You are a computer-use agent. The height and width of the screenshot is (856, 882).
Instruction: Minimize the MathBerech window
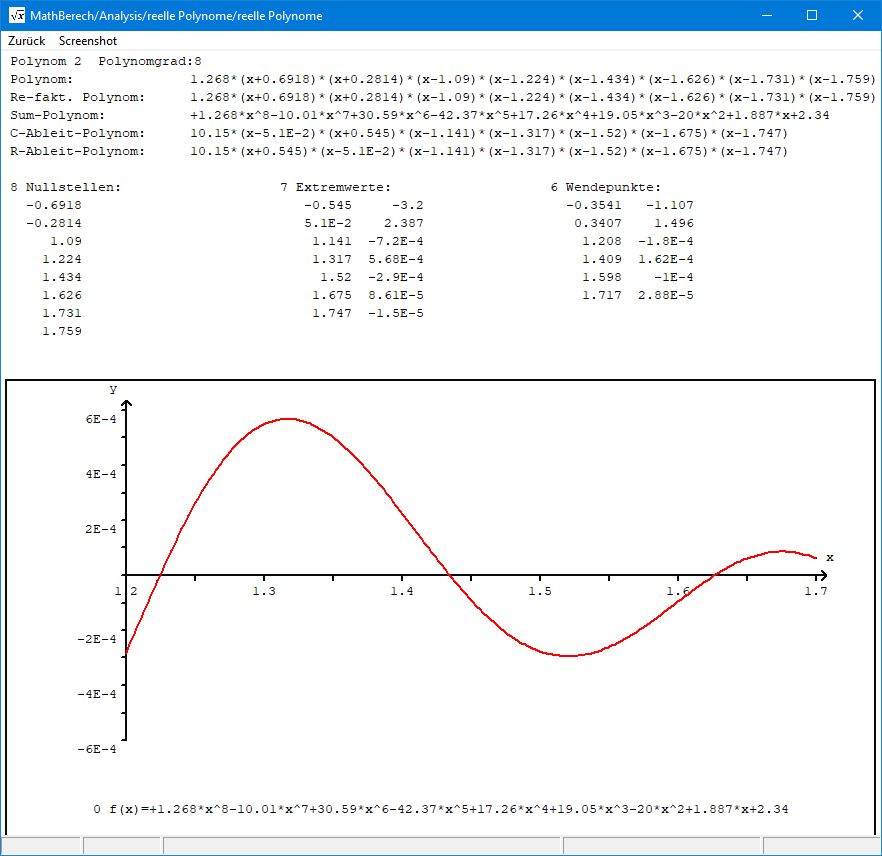766,16
